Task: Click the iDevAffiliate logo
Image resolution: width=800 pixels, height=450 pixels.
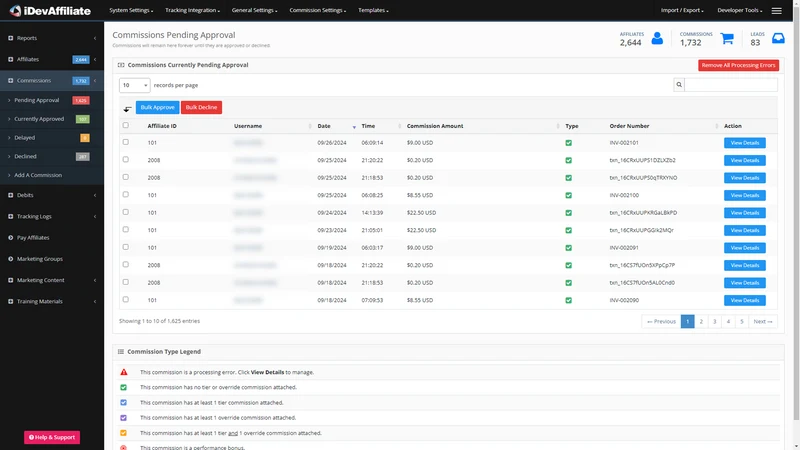Action: coord(50,11)
